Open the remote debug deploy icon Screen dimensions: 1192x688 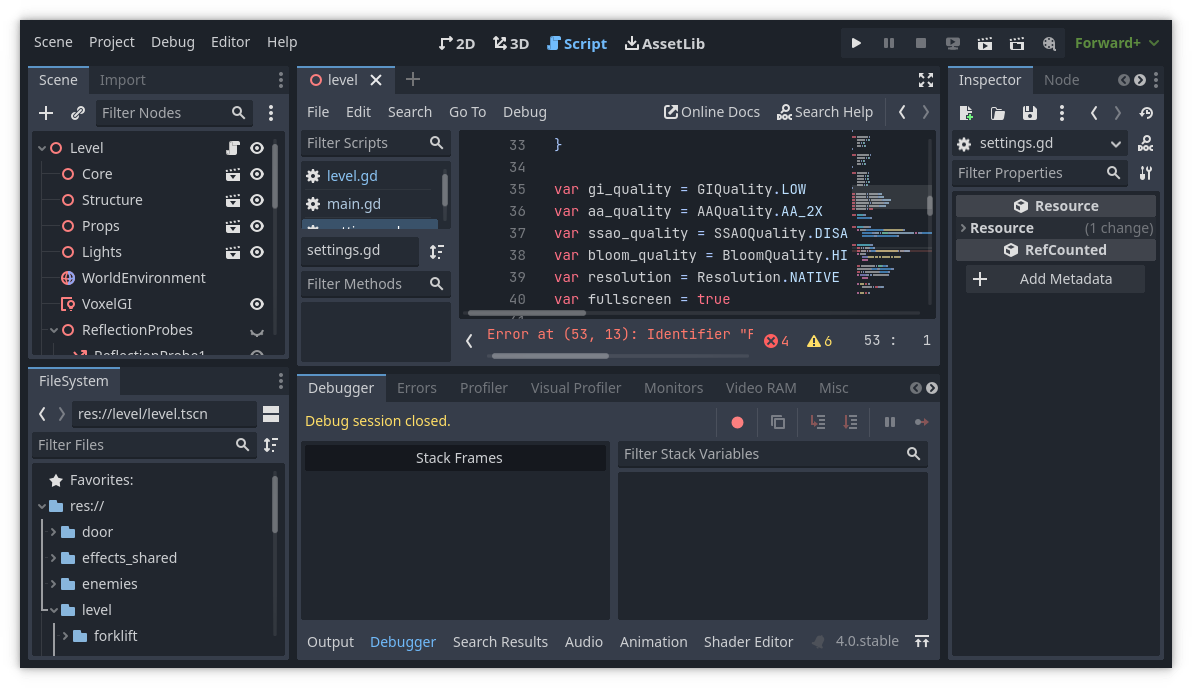pyautogui.click(x=953, y=43)
